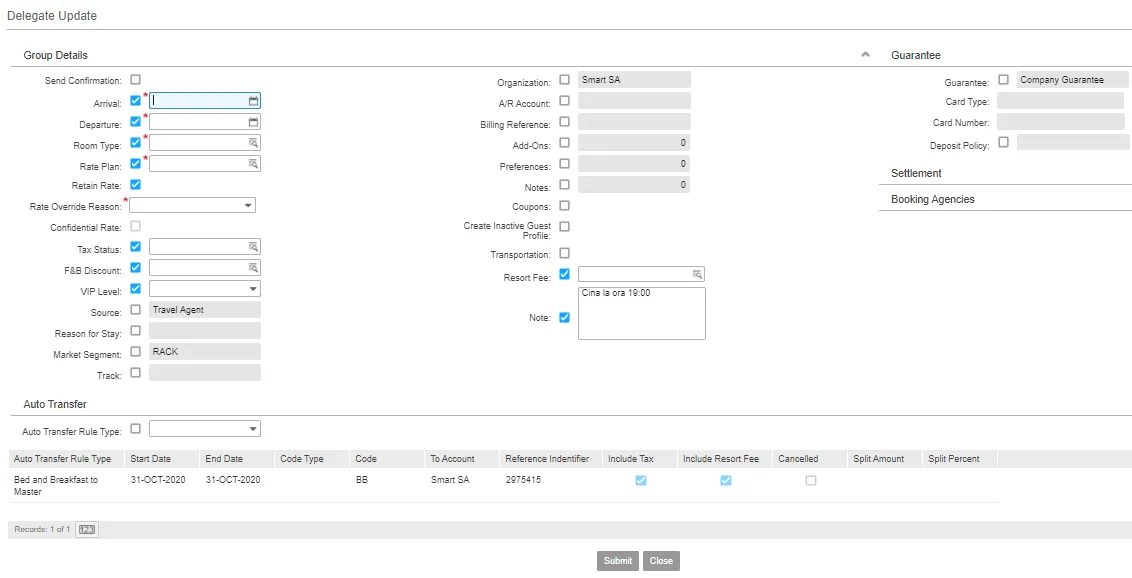
Task: Toggle the Market Segment checkbox
Action: click(136, 352)
